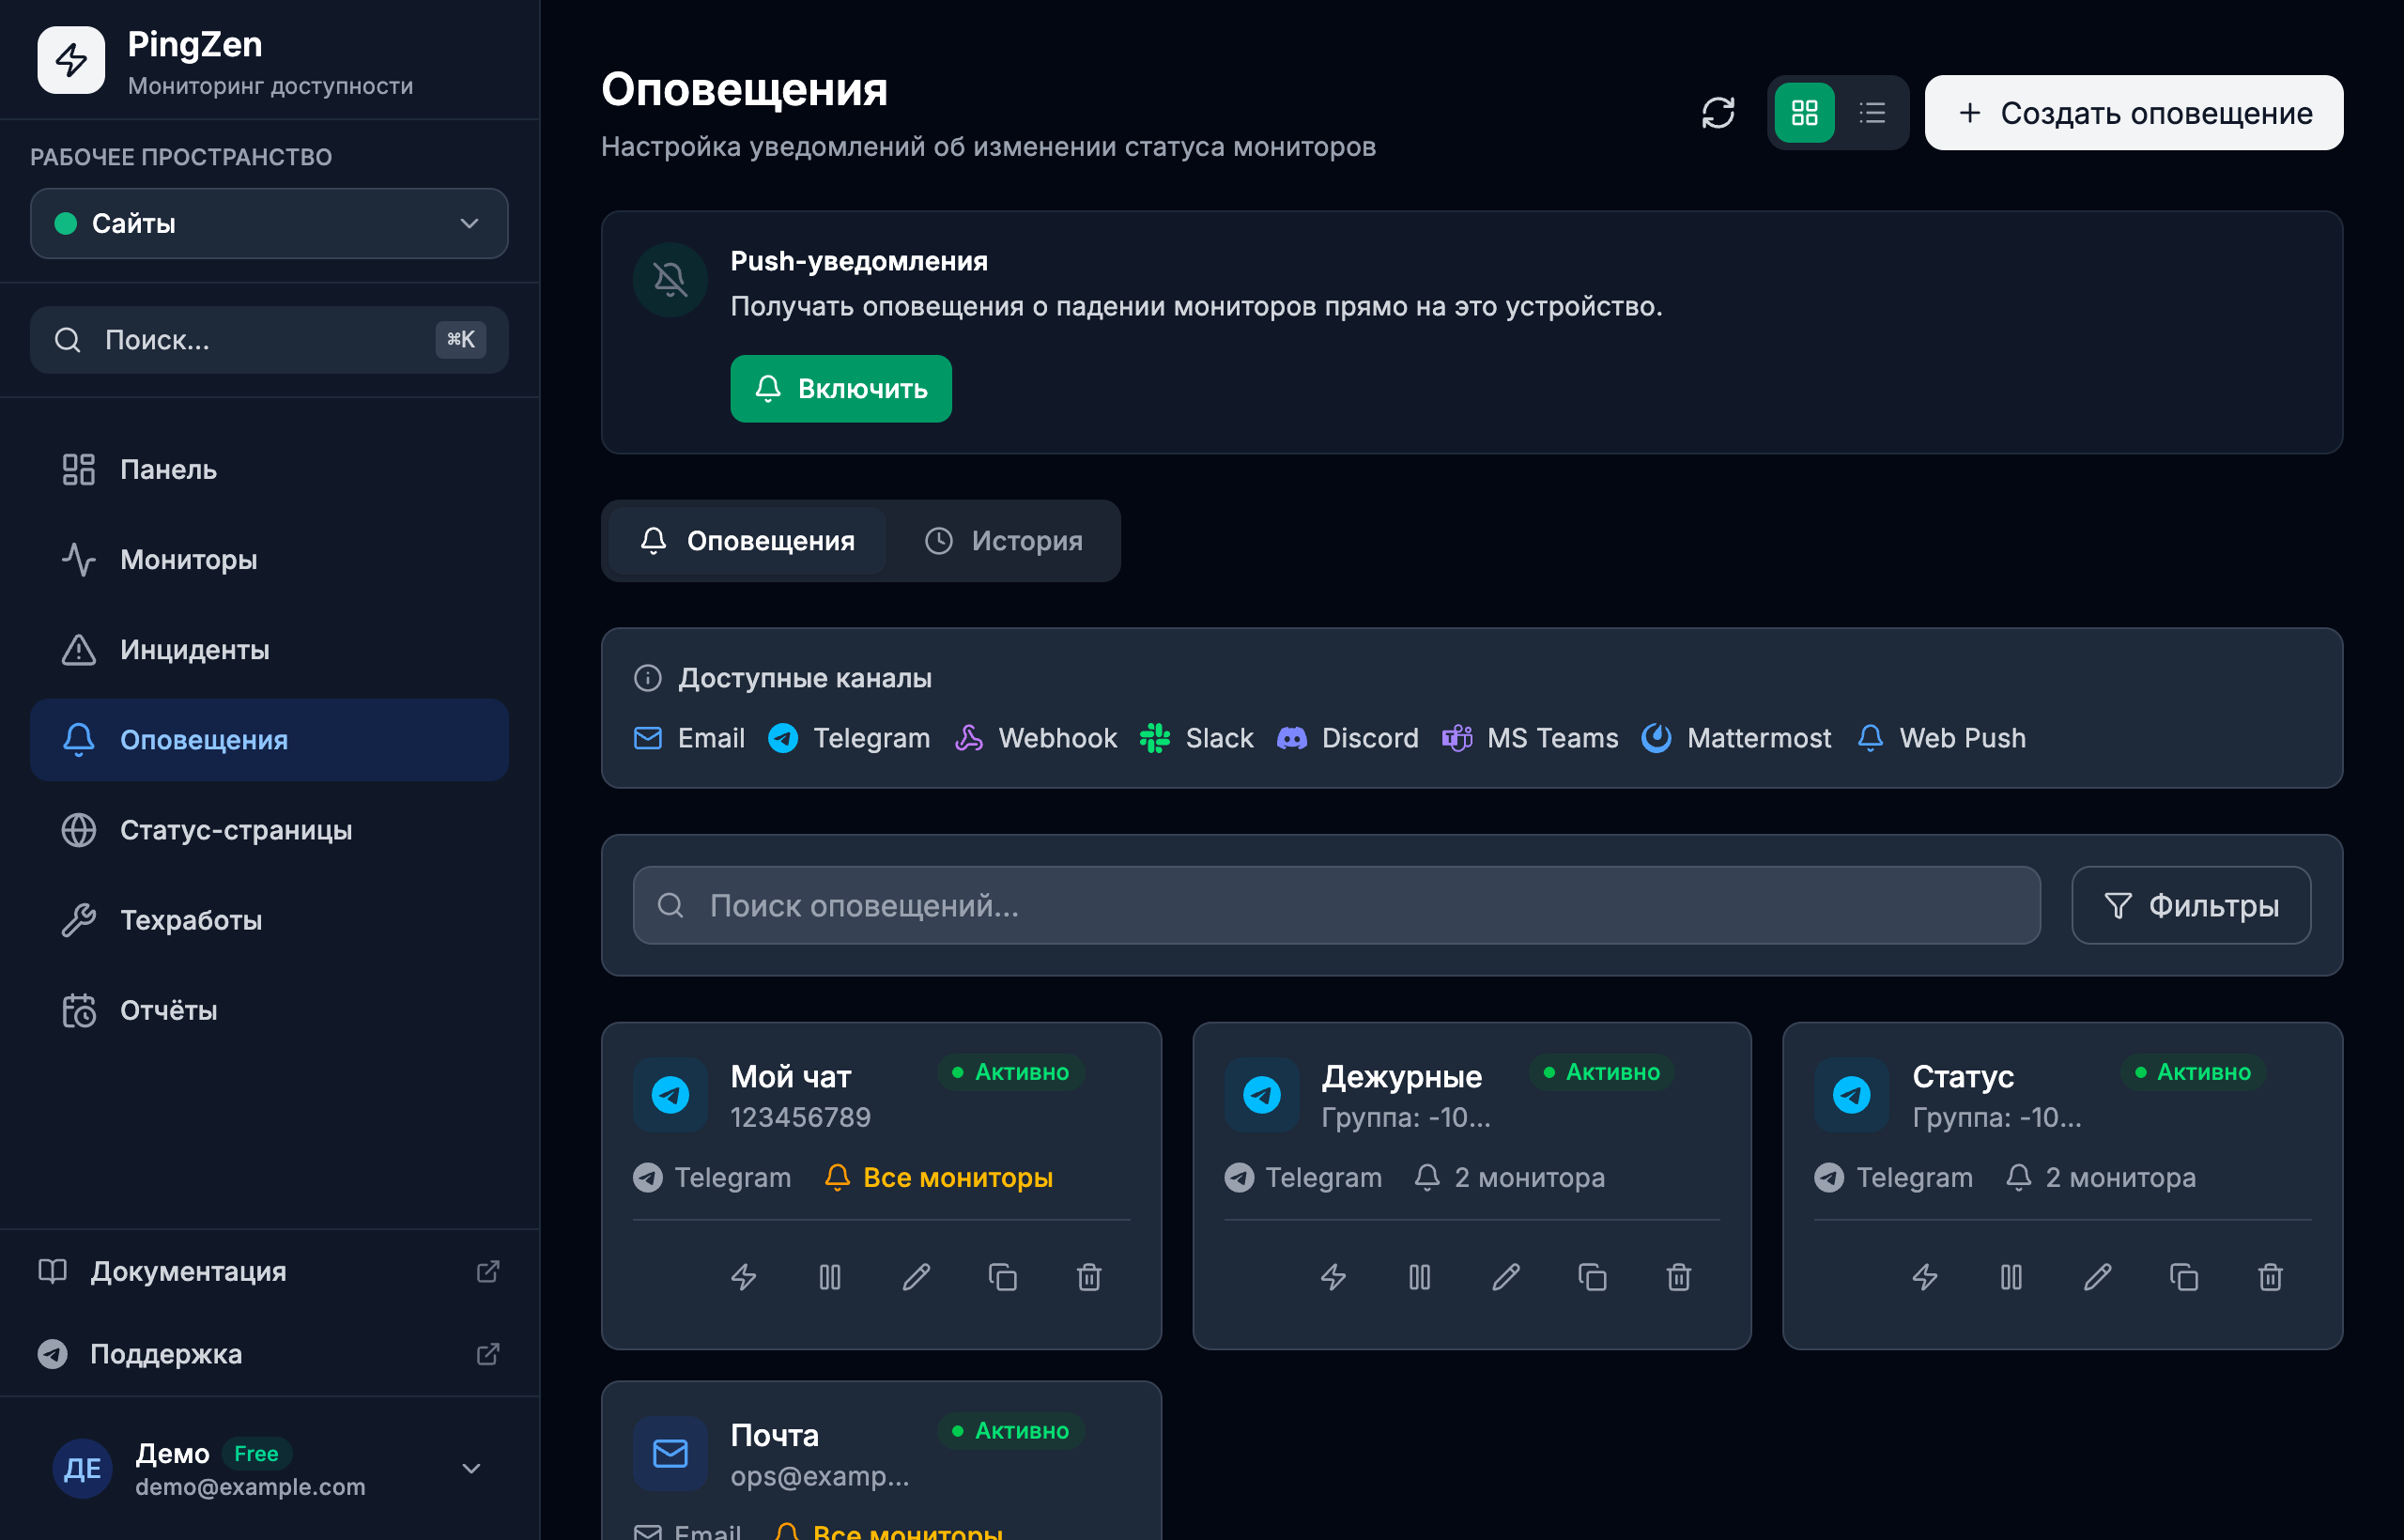2404x1540 pixels.
Task: Click the Webhook channel icon
Action: coord(968,738)
